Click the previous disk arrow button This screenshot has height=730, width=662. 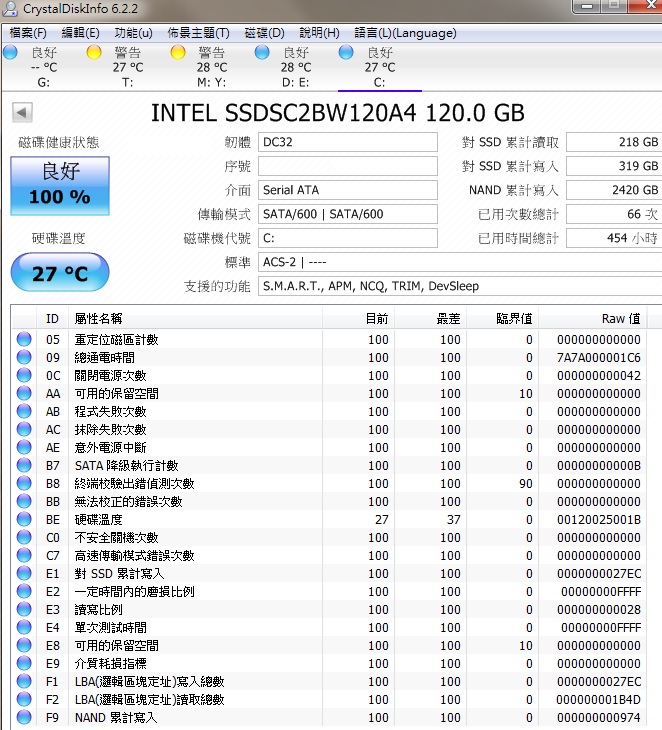(22, 112)
